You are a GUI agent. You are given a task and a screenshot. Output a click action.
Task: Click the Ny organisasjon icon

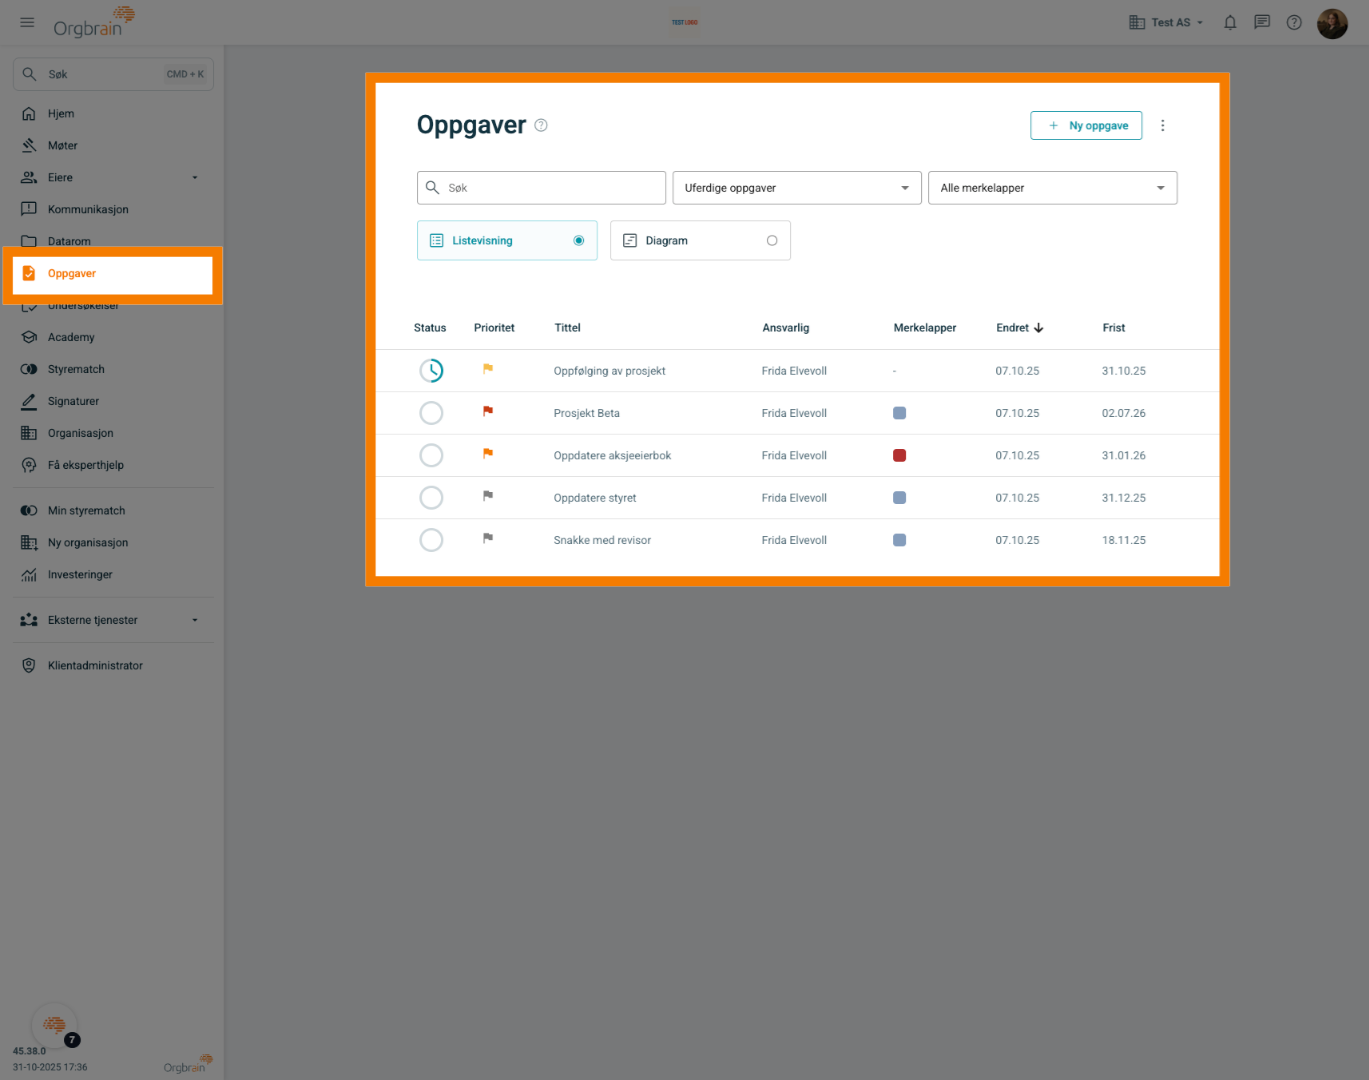pos(29,543)
